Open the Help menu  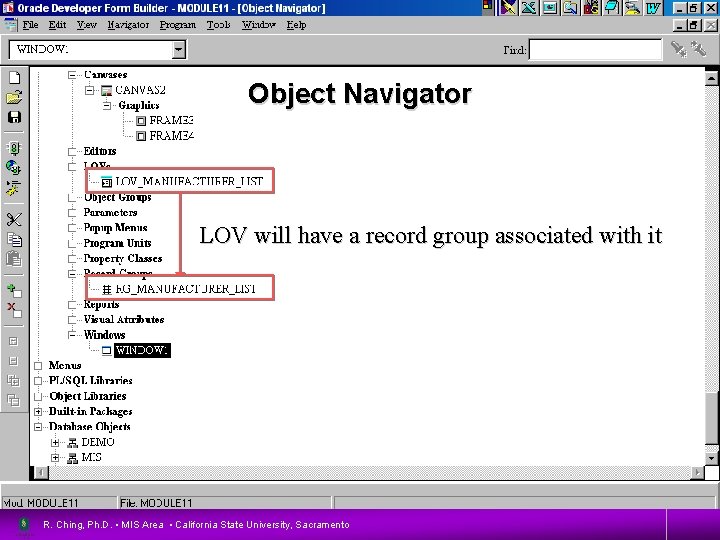297,25
